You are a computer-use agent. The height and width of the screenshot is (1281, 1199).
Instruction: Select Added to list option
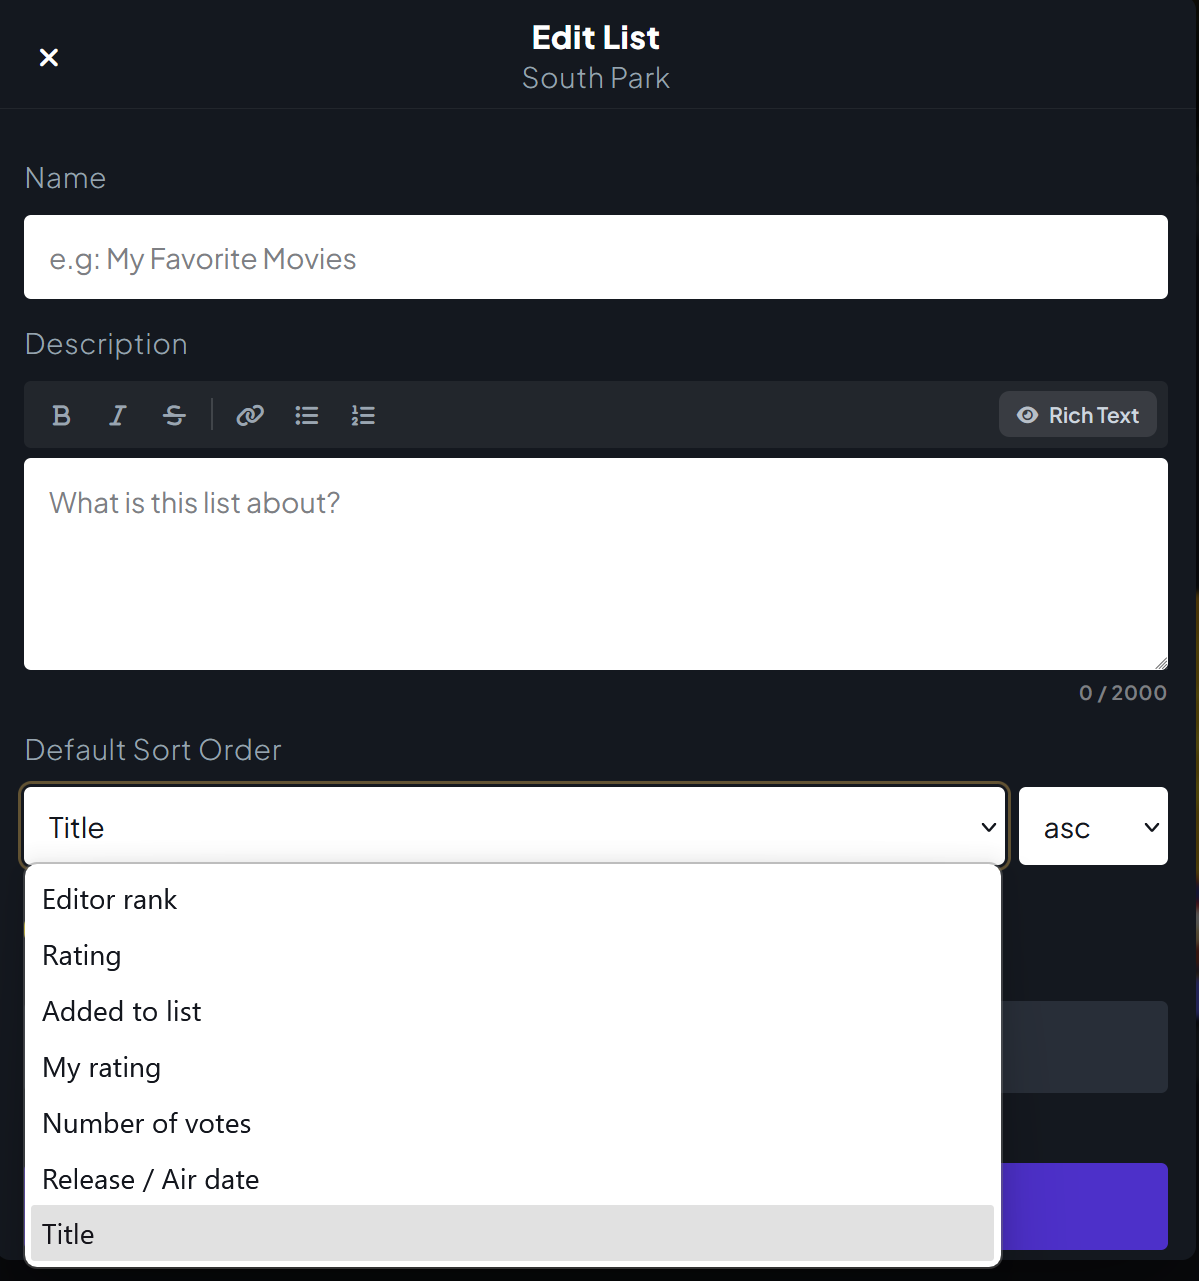pyautogui.click(x=512, y=1011)
